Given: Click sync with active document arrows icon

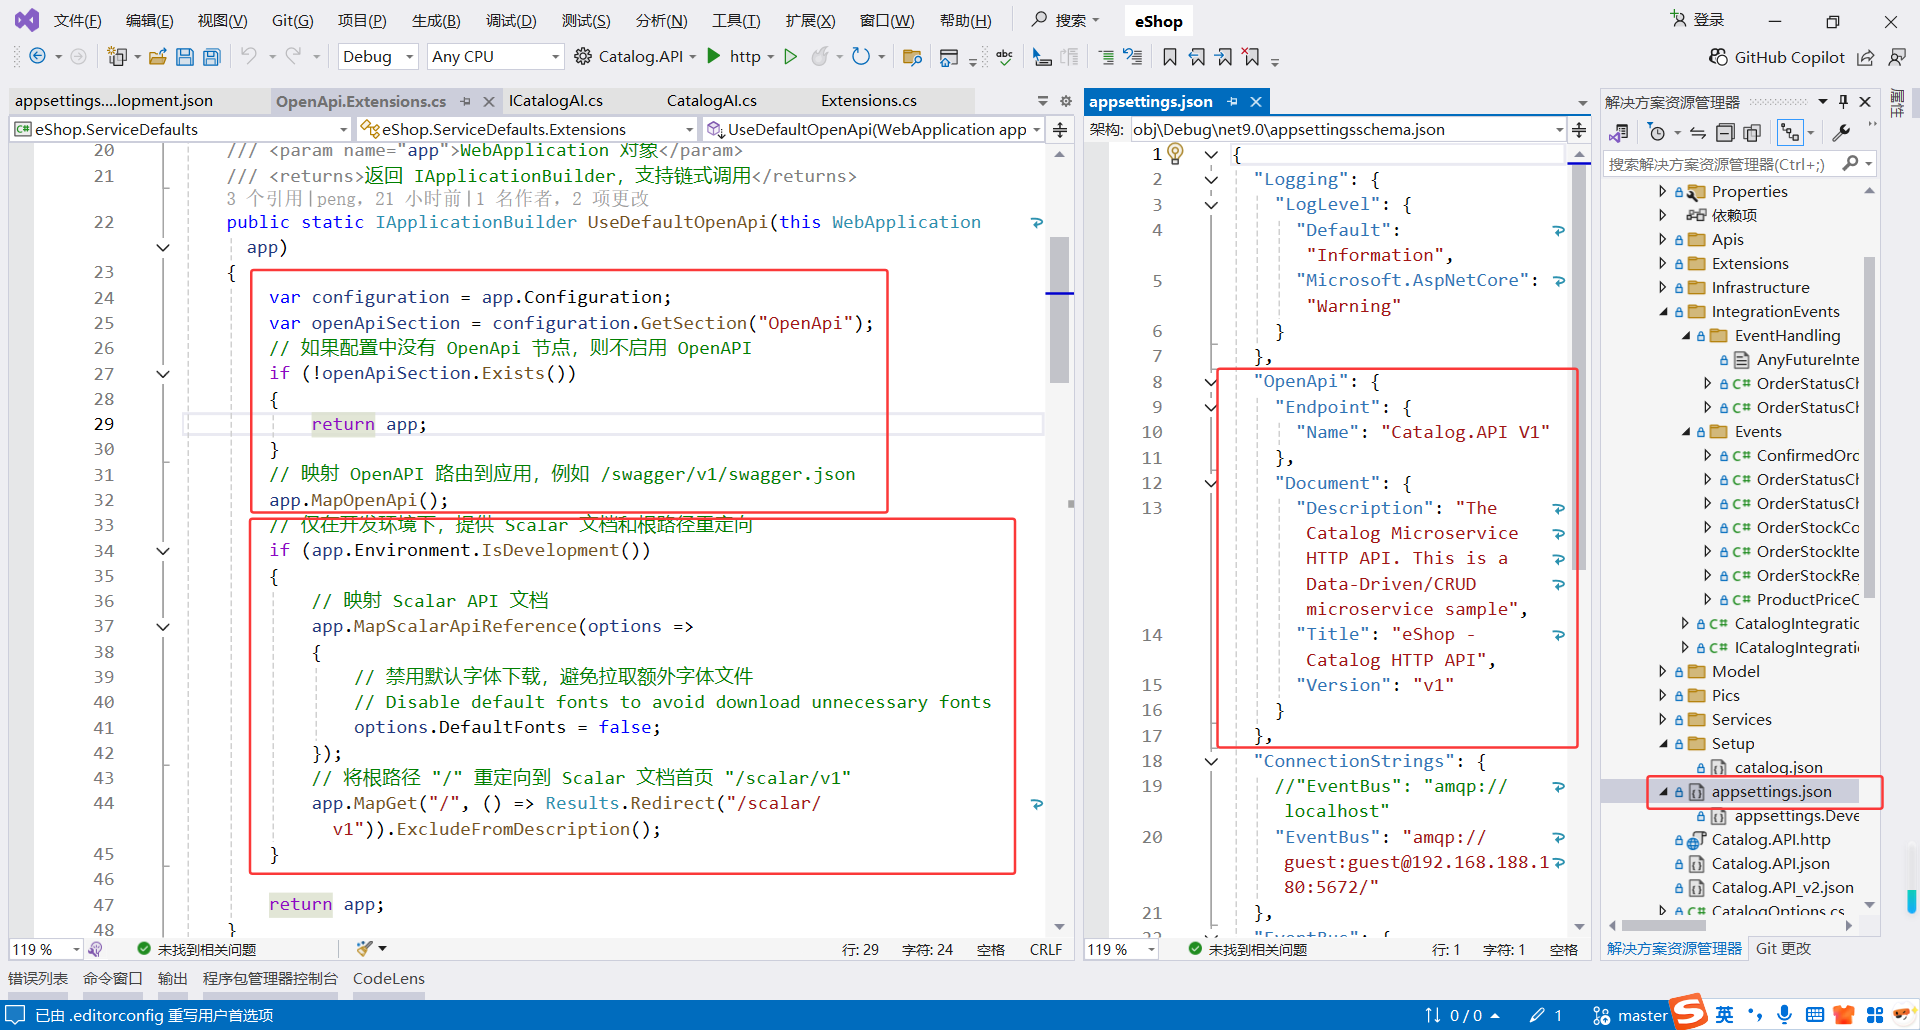Looking at the screenshot, I should pos(1698,133).
